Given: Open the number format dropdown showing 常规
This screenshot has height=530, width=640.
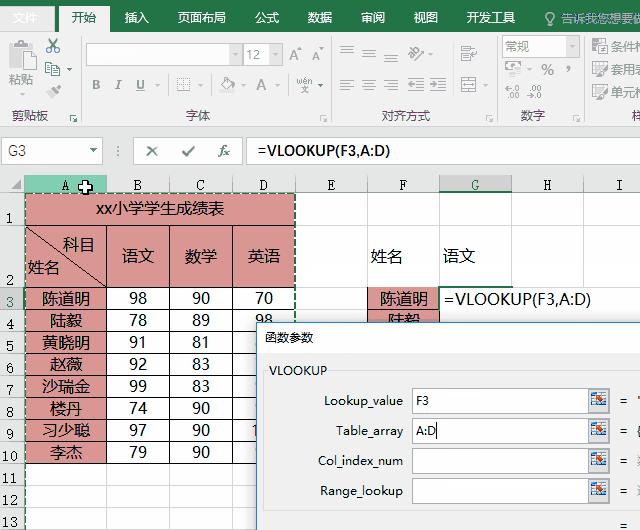Looking at the screenshot, I should coord(573,46).
